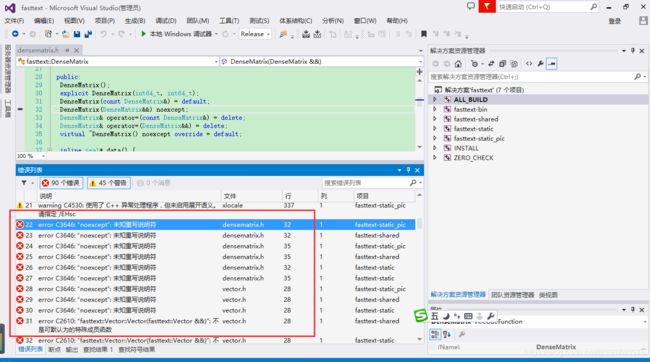
Task: Click the Home icon in Solution Explorer
Action: point(458,63)
